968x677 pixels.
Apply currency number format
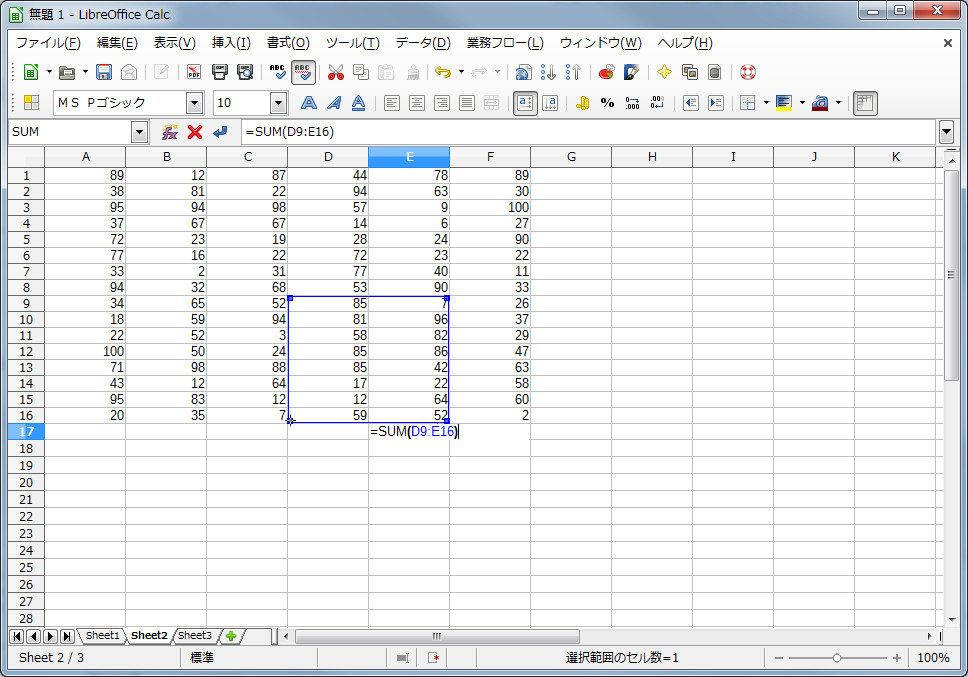(x=582, y=103)
